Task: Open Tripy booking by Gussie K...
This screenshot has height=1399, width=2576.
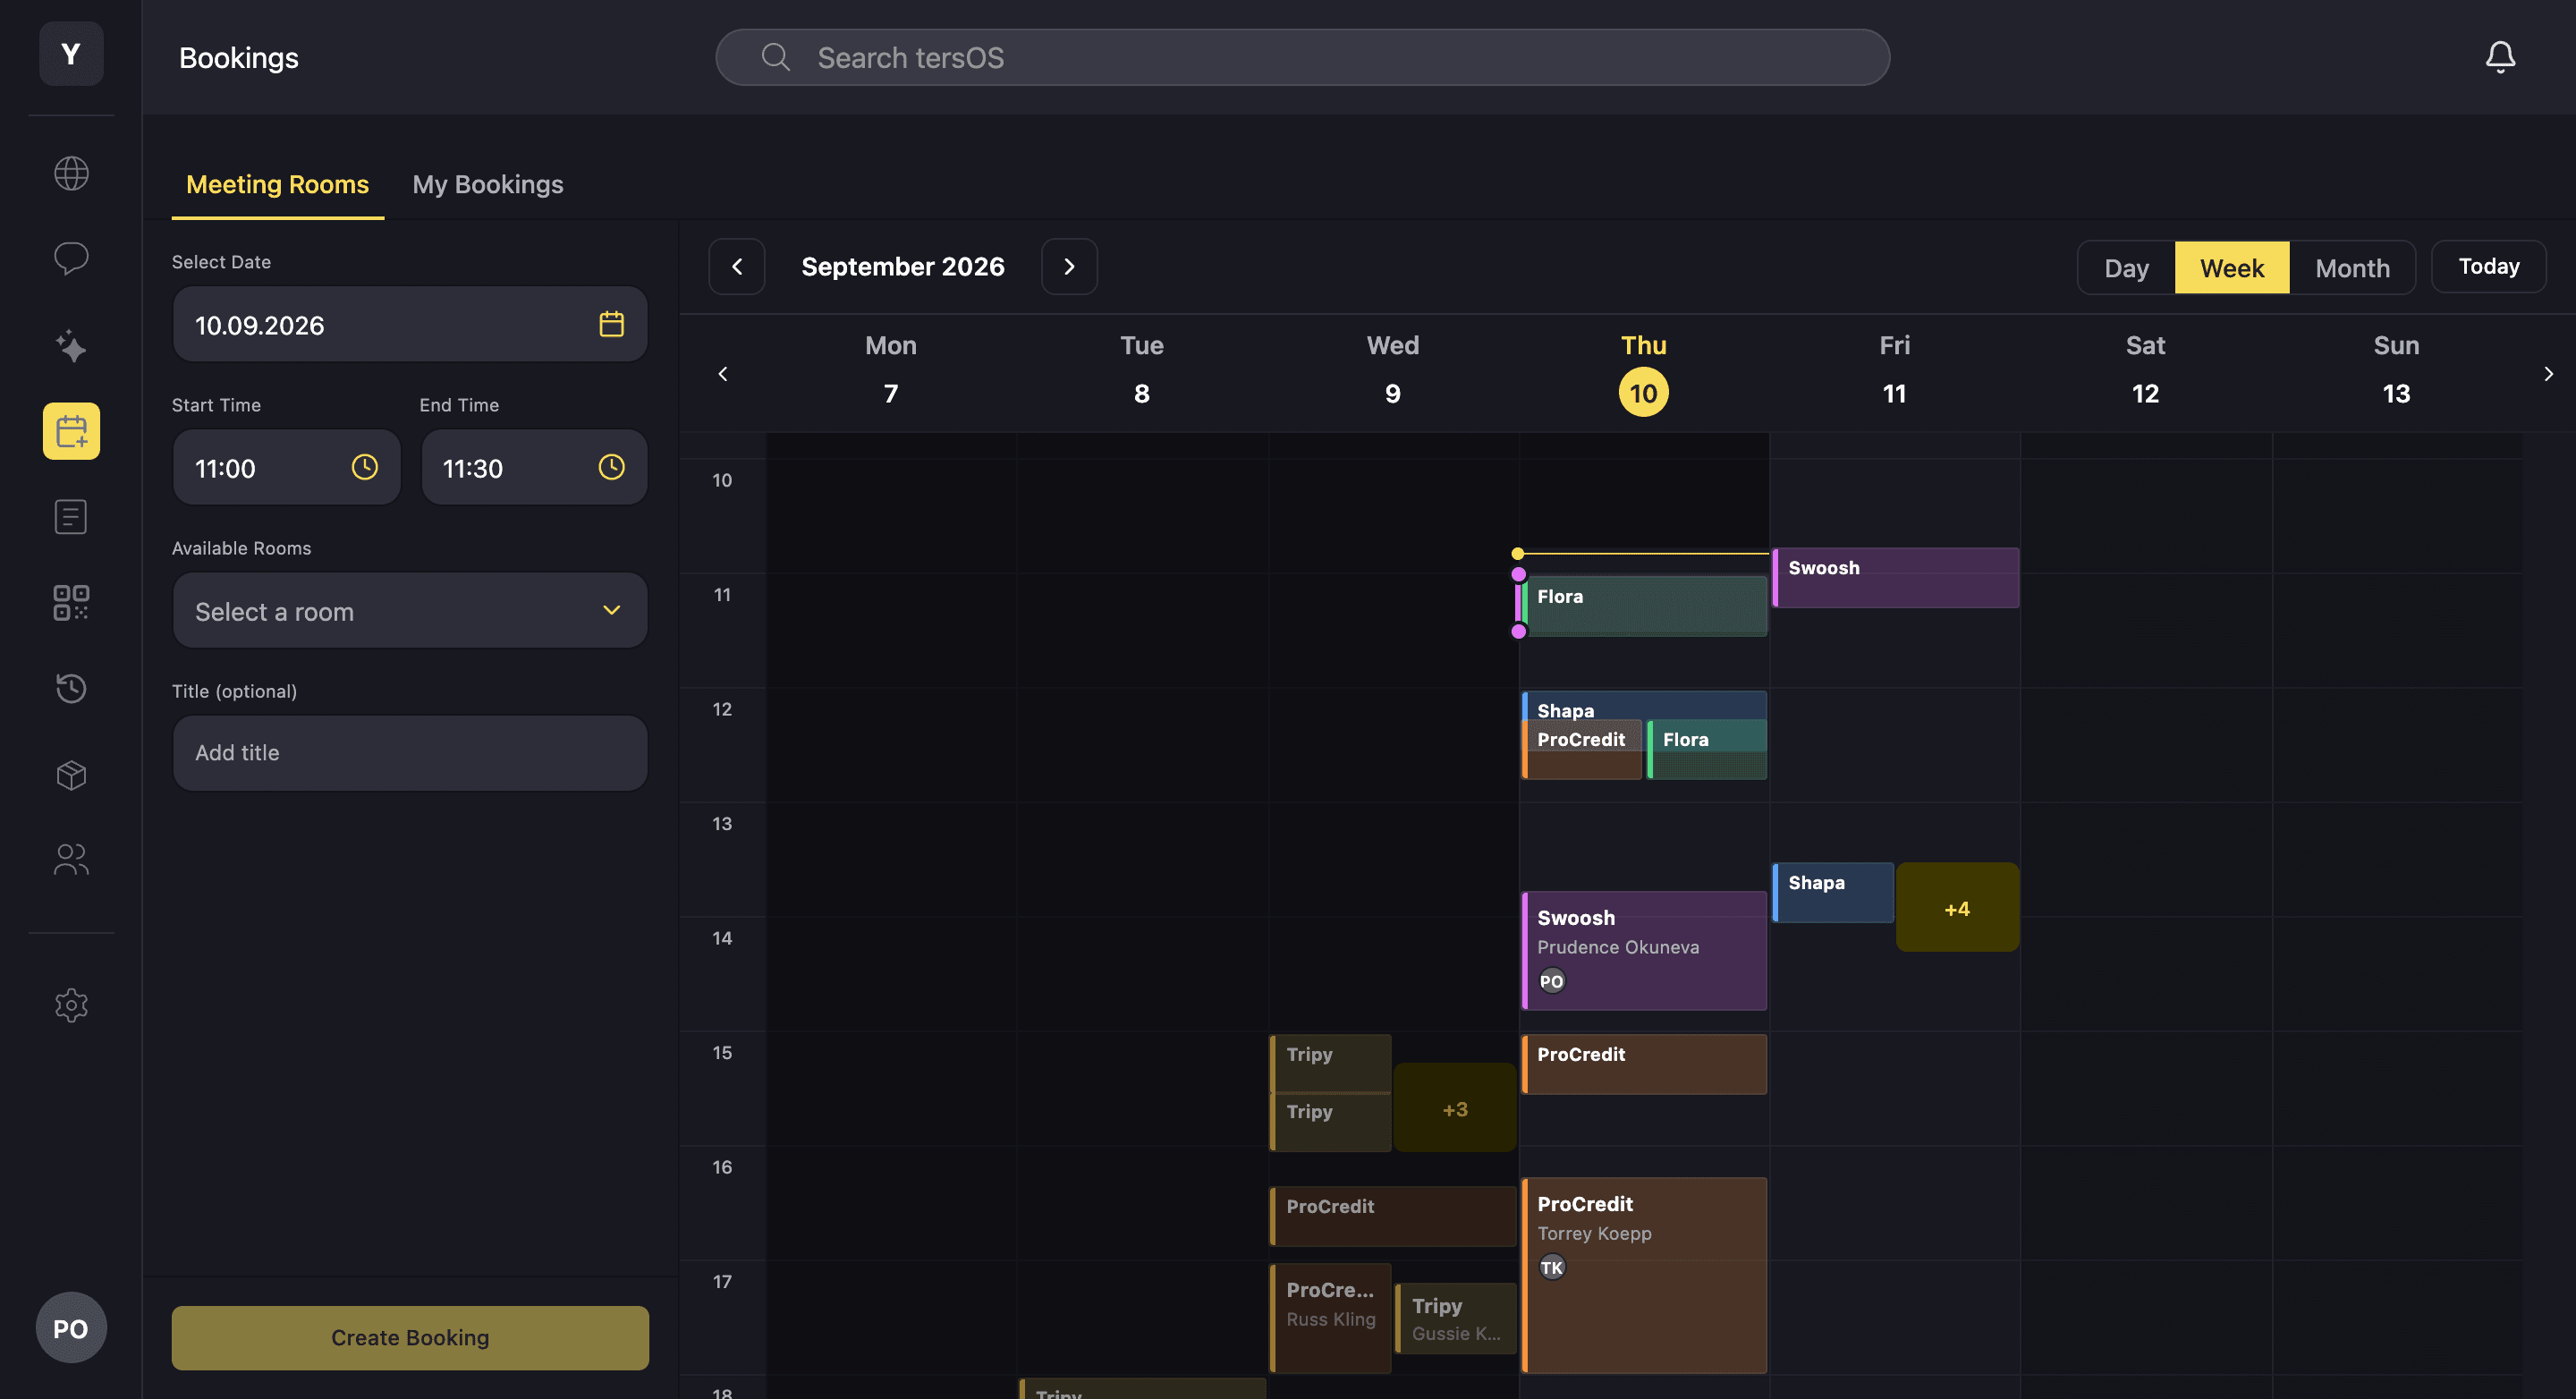Action: (x=1456, y=1318)
